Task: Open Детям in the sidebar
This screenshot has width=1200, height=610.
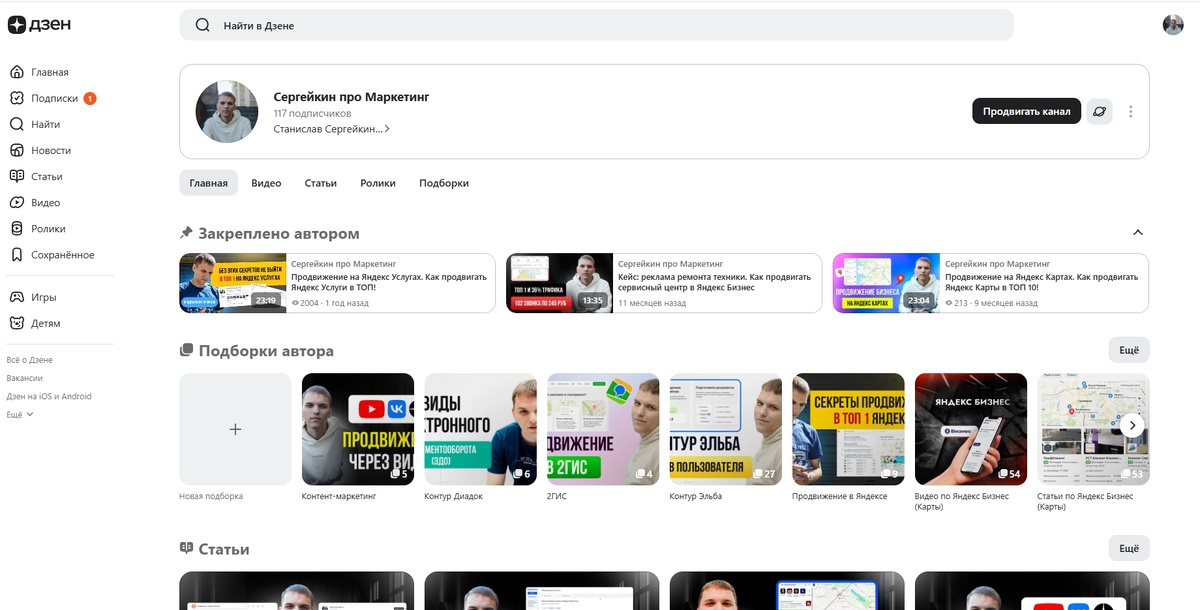Action: (35, 323)
